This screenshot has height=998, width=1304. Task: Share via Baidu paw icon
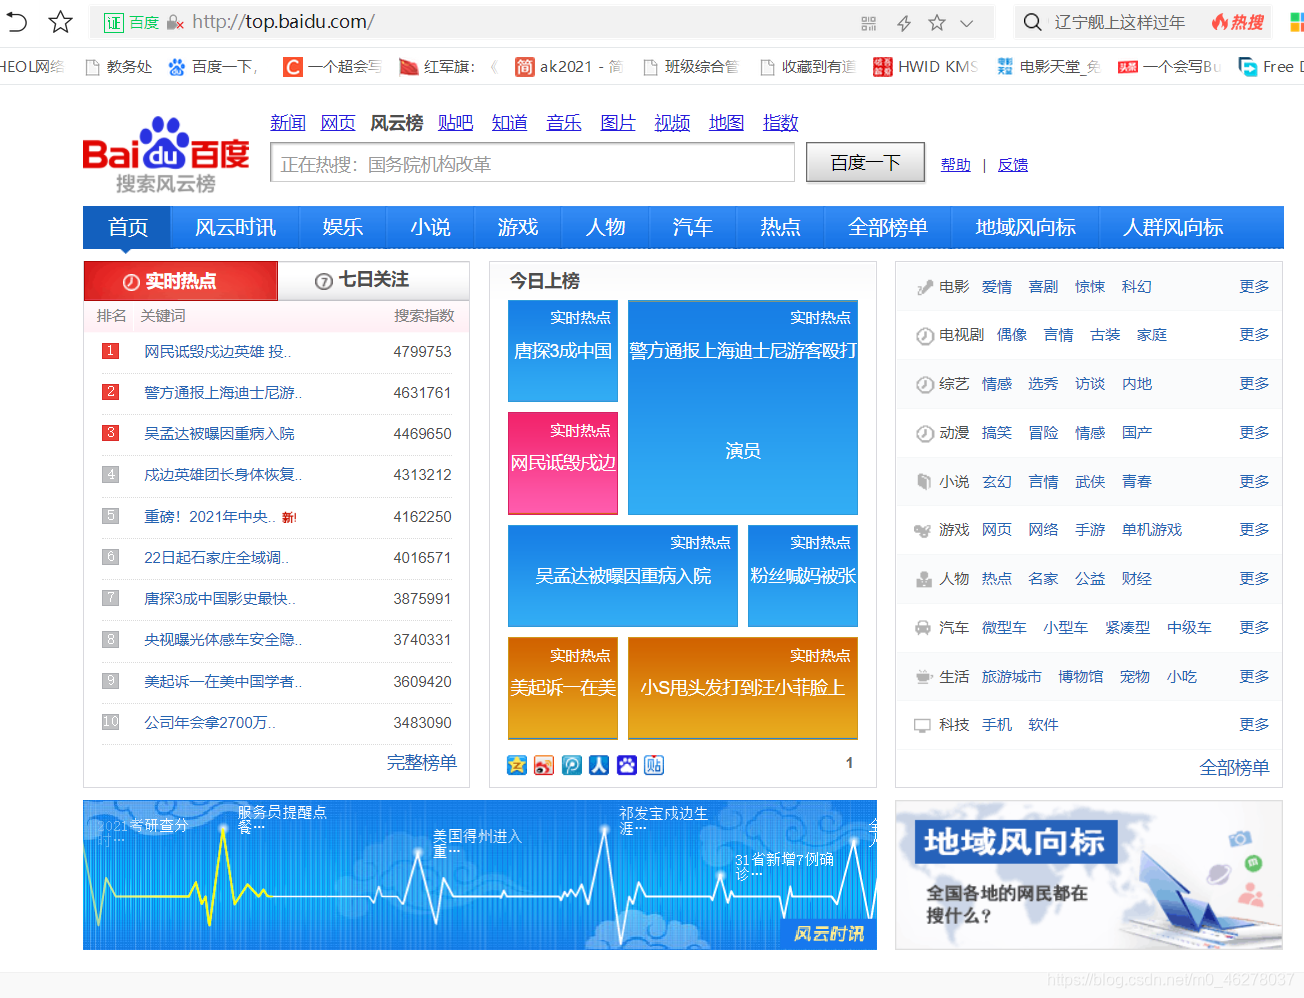tap(627, 765)
